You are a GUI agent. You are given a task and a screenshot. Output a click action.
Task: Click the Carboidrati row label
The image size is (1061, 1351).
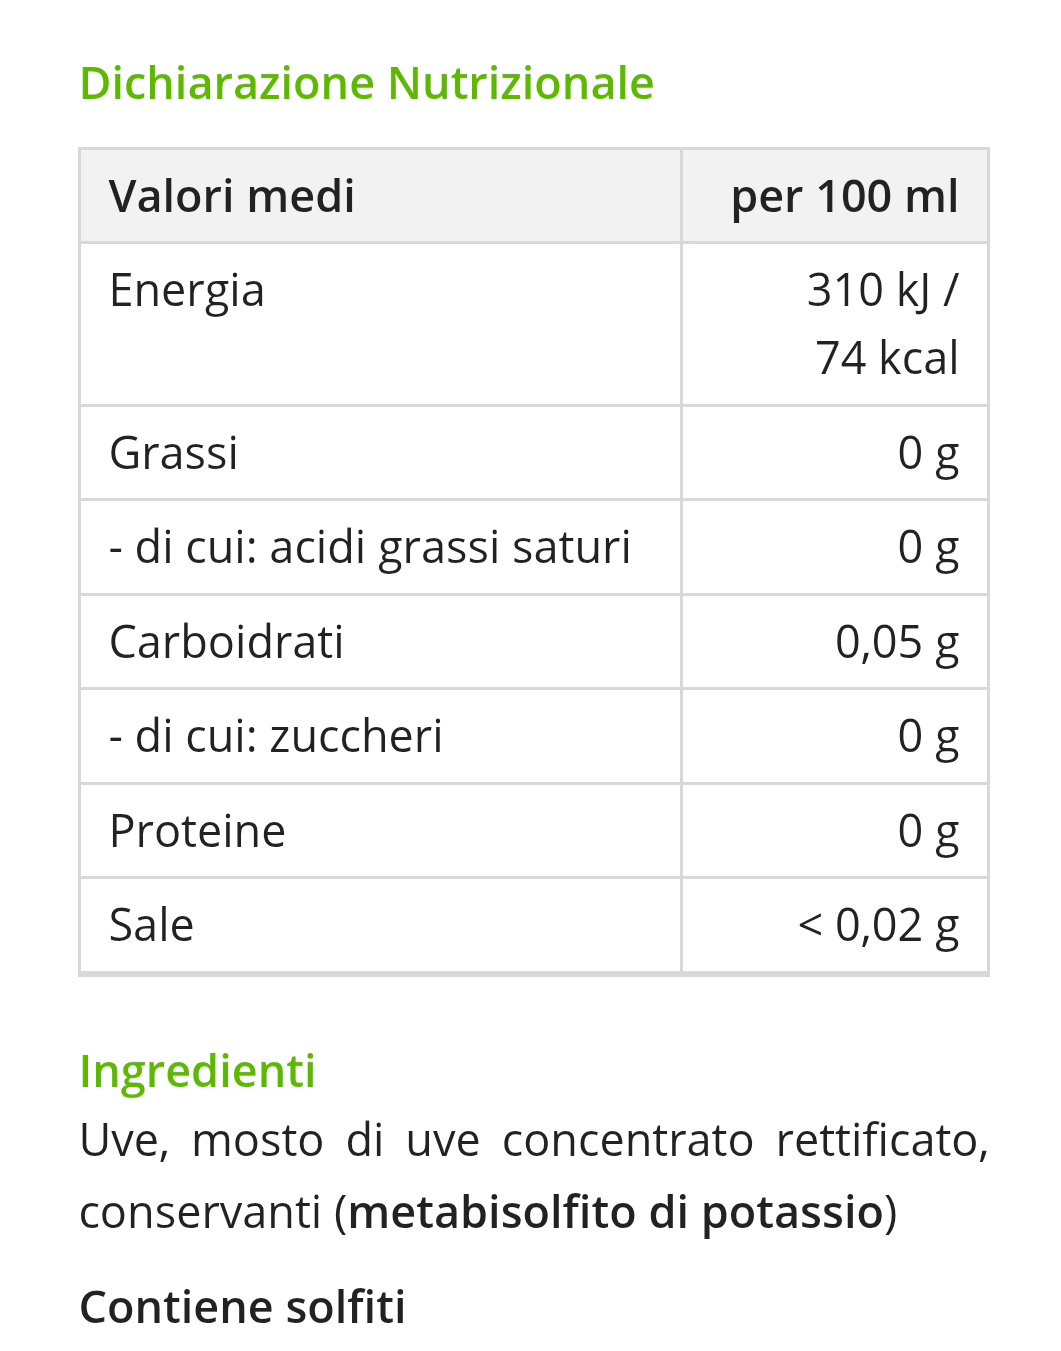pos(227,642)
